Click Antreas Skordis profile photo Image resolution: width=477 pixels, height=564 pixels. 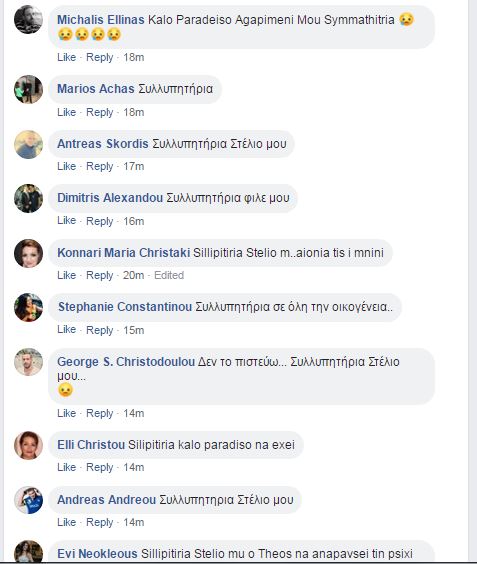[x=28, y=144]
